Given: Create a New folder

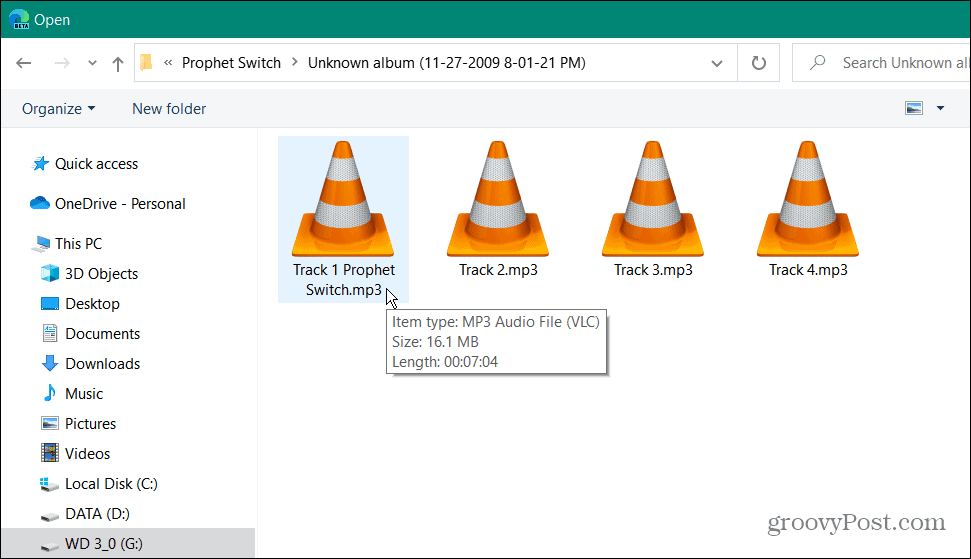Looking at the screenshot, I should coord(169,108).
